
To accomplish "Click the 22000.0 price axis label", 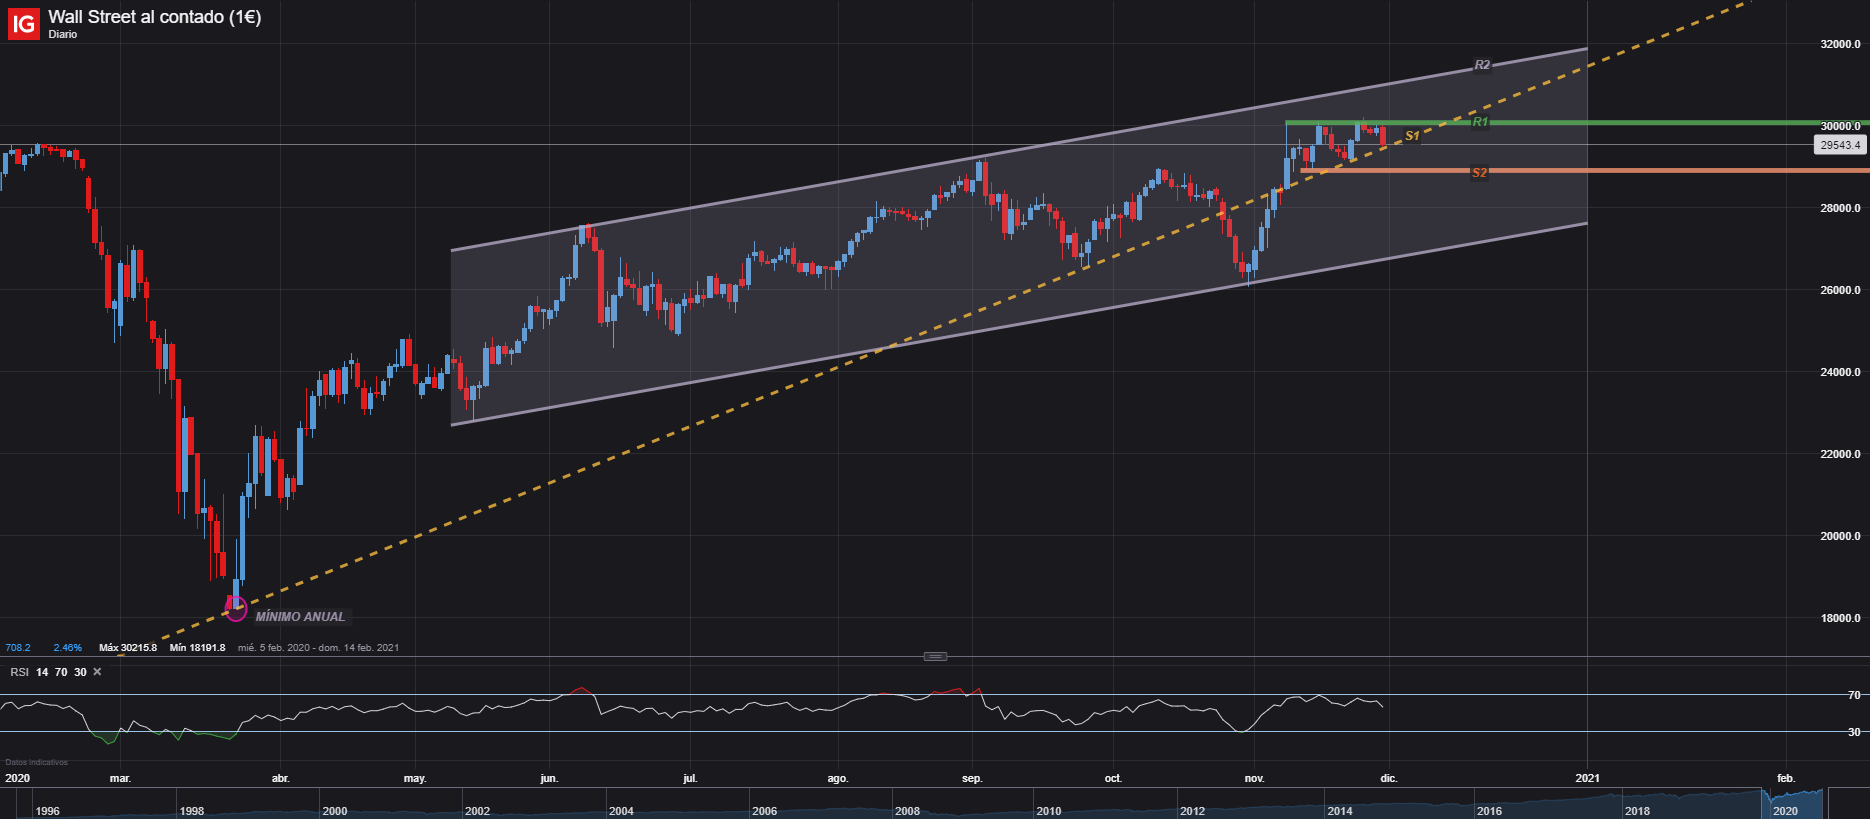I will [1840, 454].
